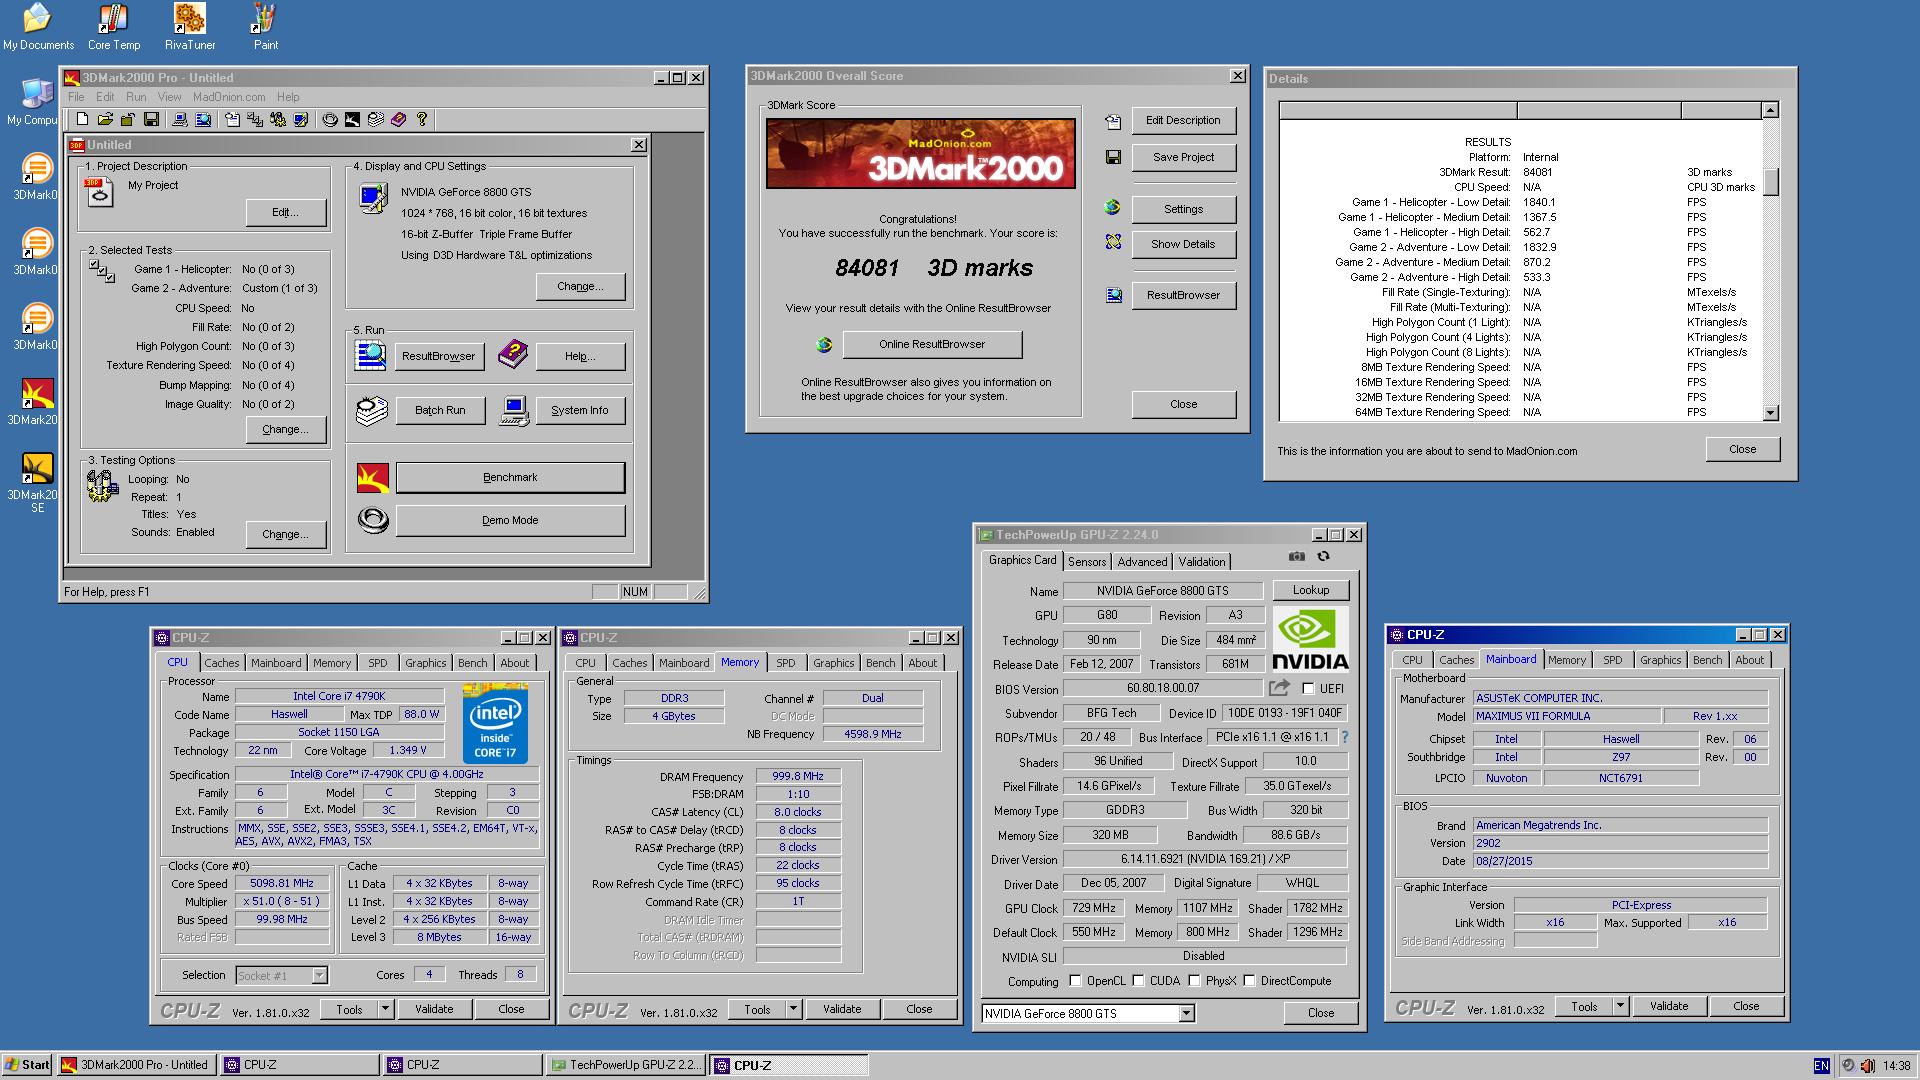Click the Demo Mode button

[510, 521]
